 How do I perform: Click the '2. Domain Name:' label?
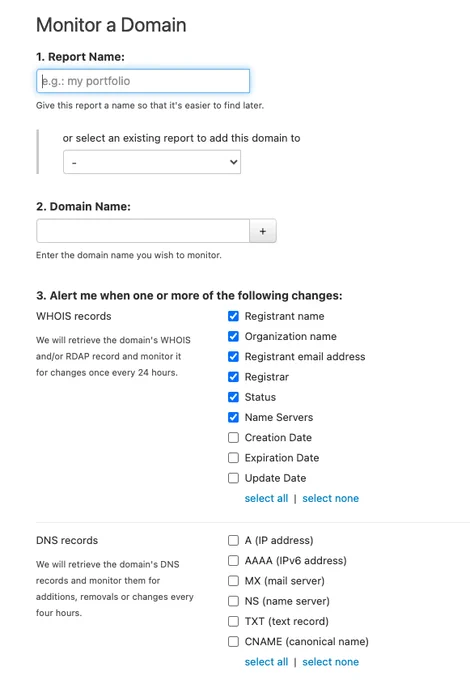(x=83, y=206)
